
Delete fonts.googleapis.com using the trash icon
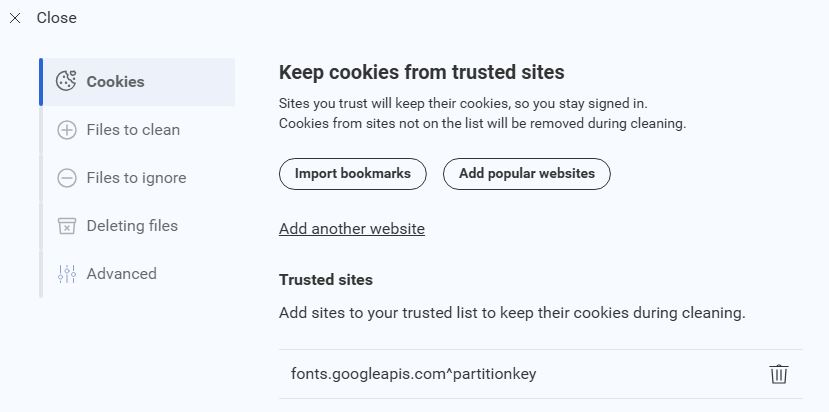779,374
